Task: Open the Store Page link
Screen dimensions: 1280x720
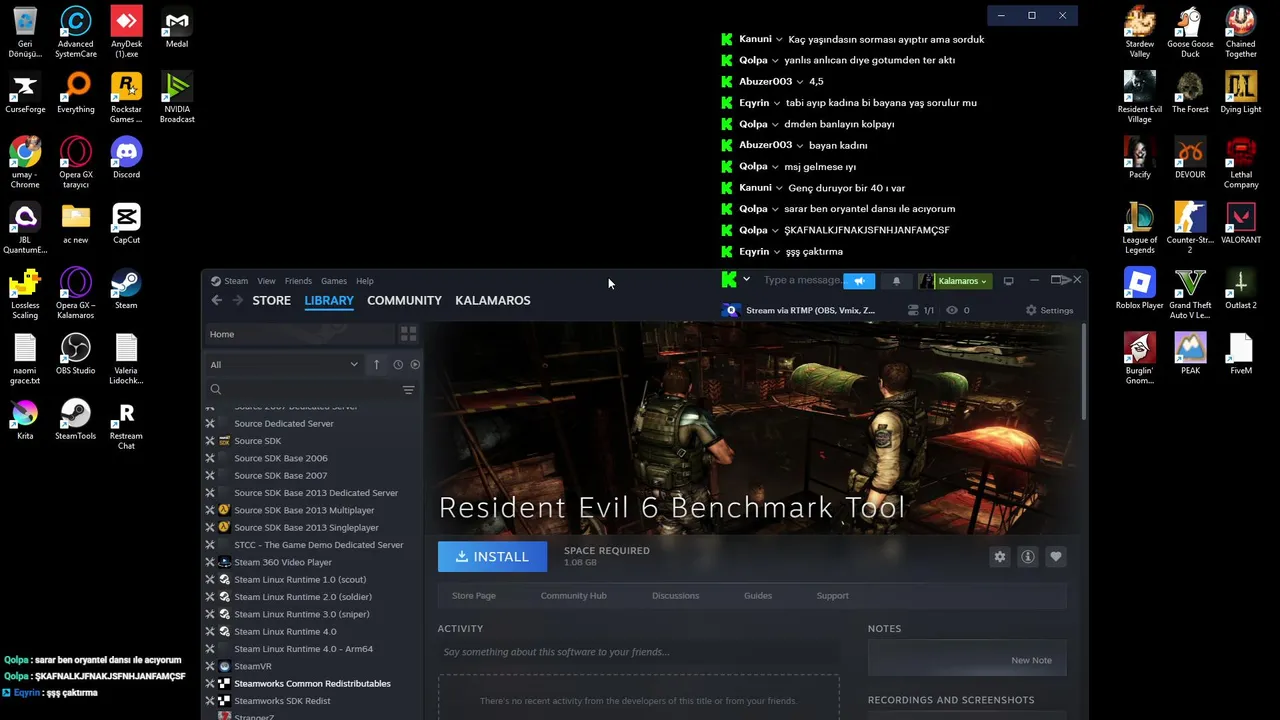Action: (474, 596)
